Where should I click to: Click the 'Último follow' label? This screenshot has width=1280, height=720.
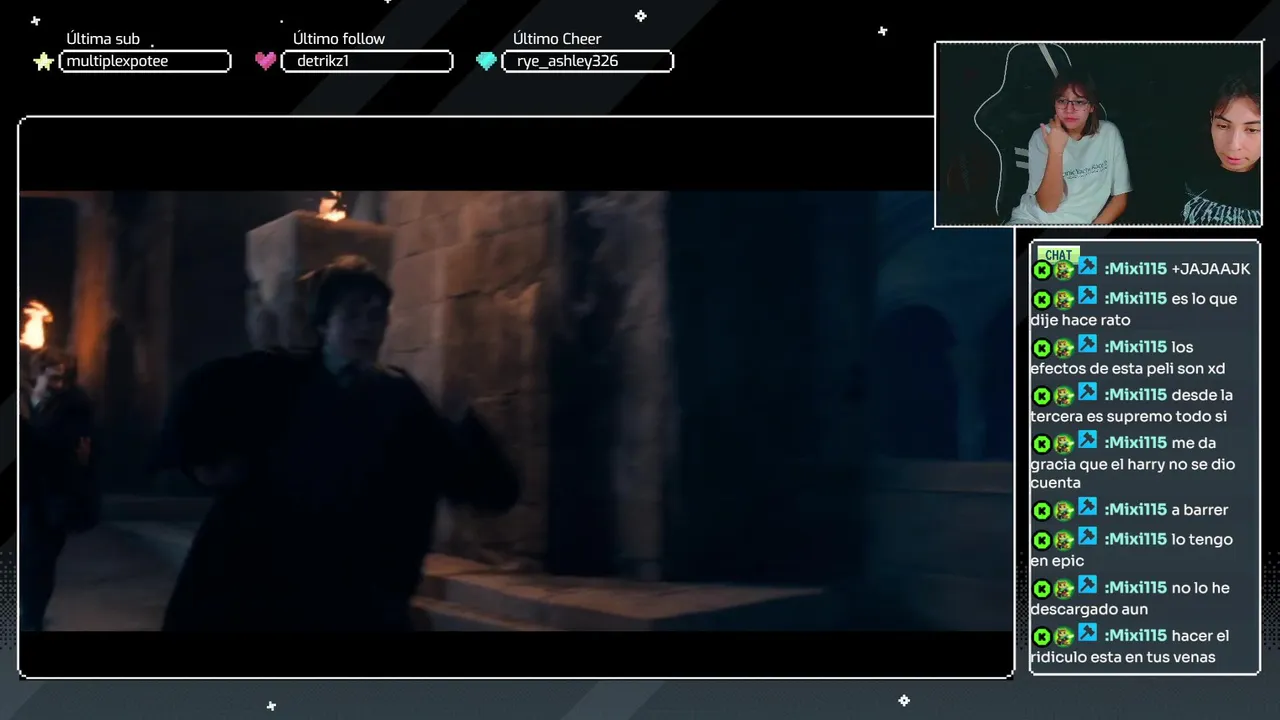point(339,39)
